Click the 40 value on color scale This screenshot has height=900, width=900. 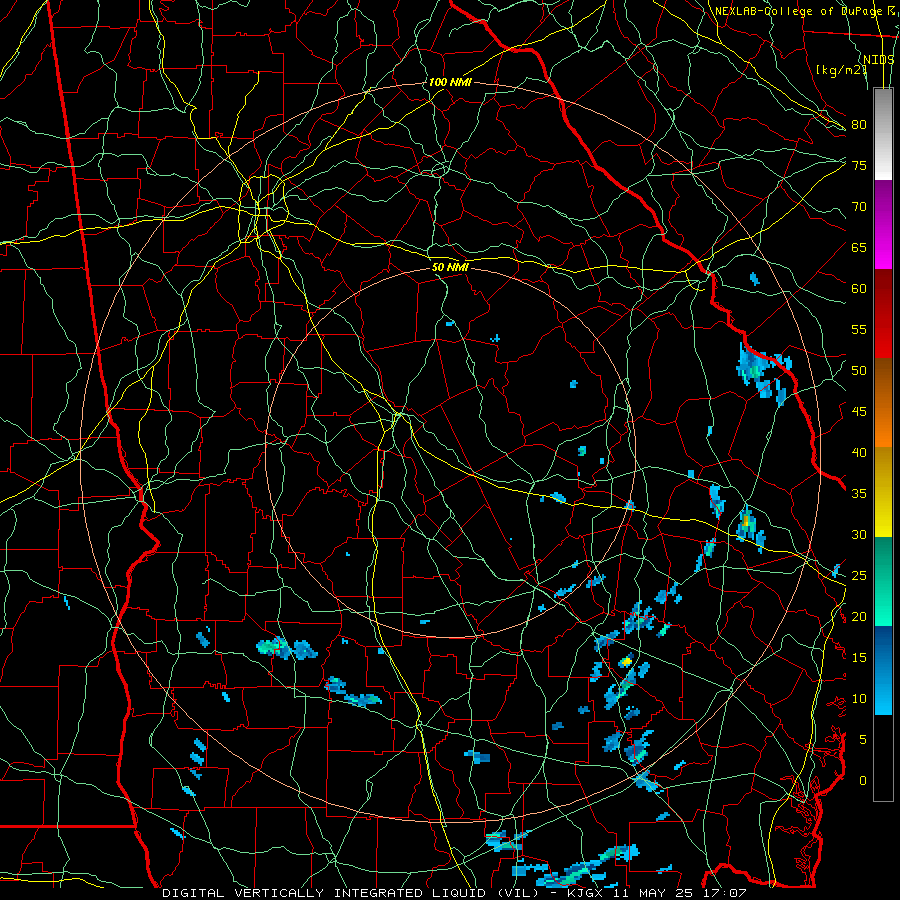tap(859, 452)
